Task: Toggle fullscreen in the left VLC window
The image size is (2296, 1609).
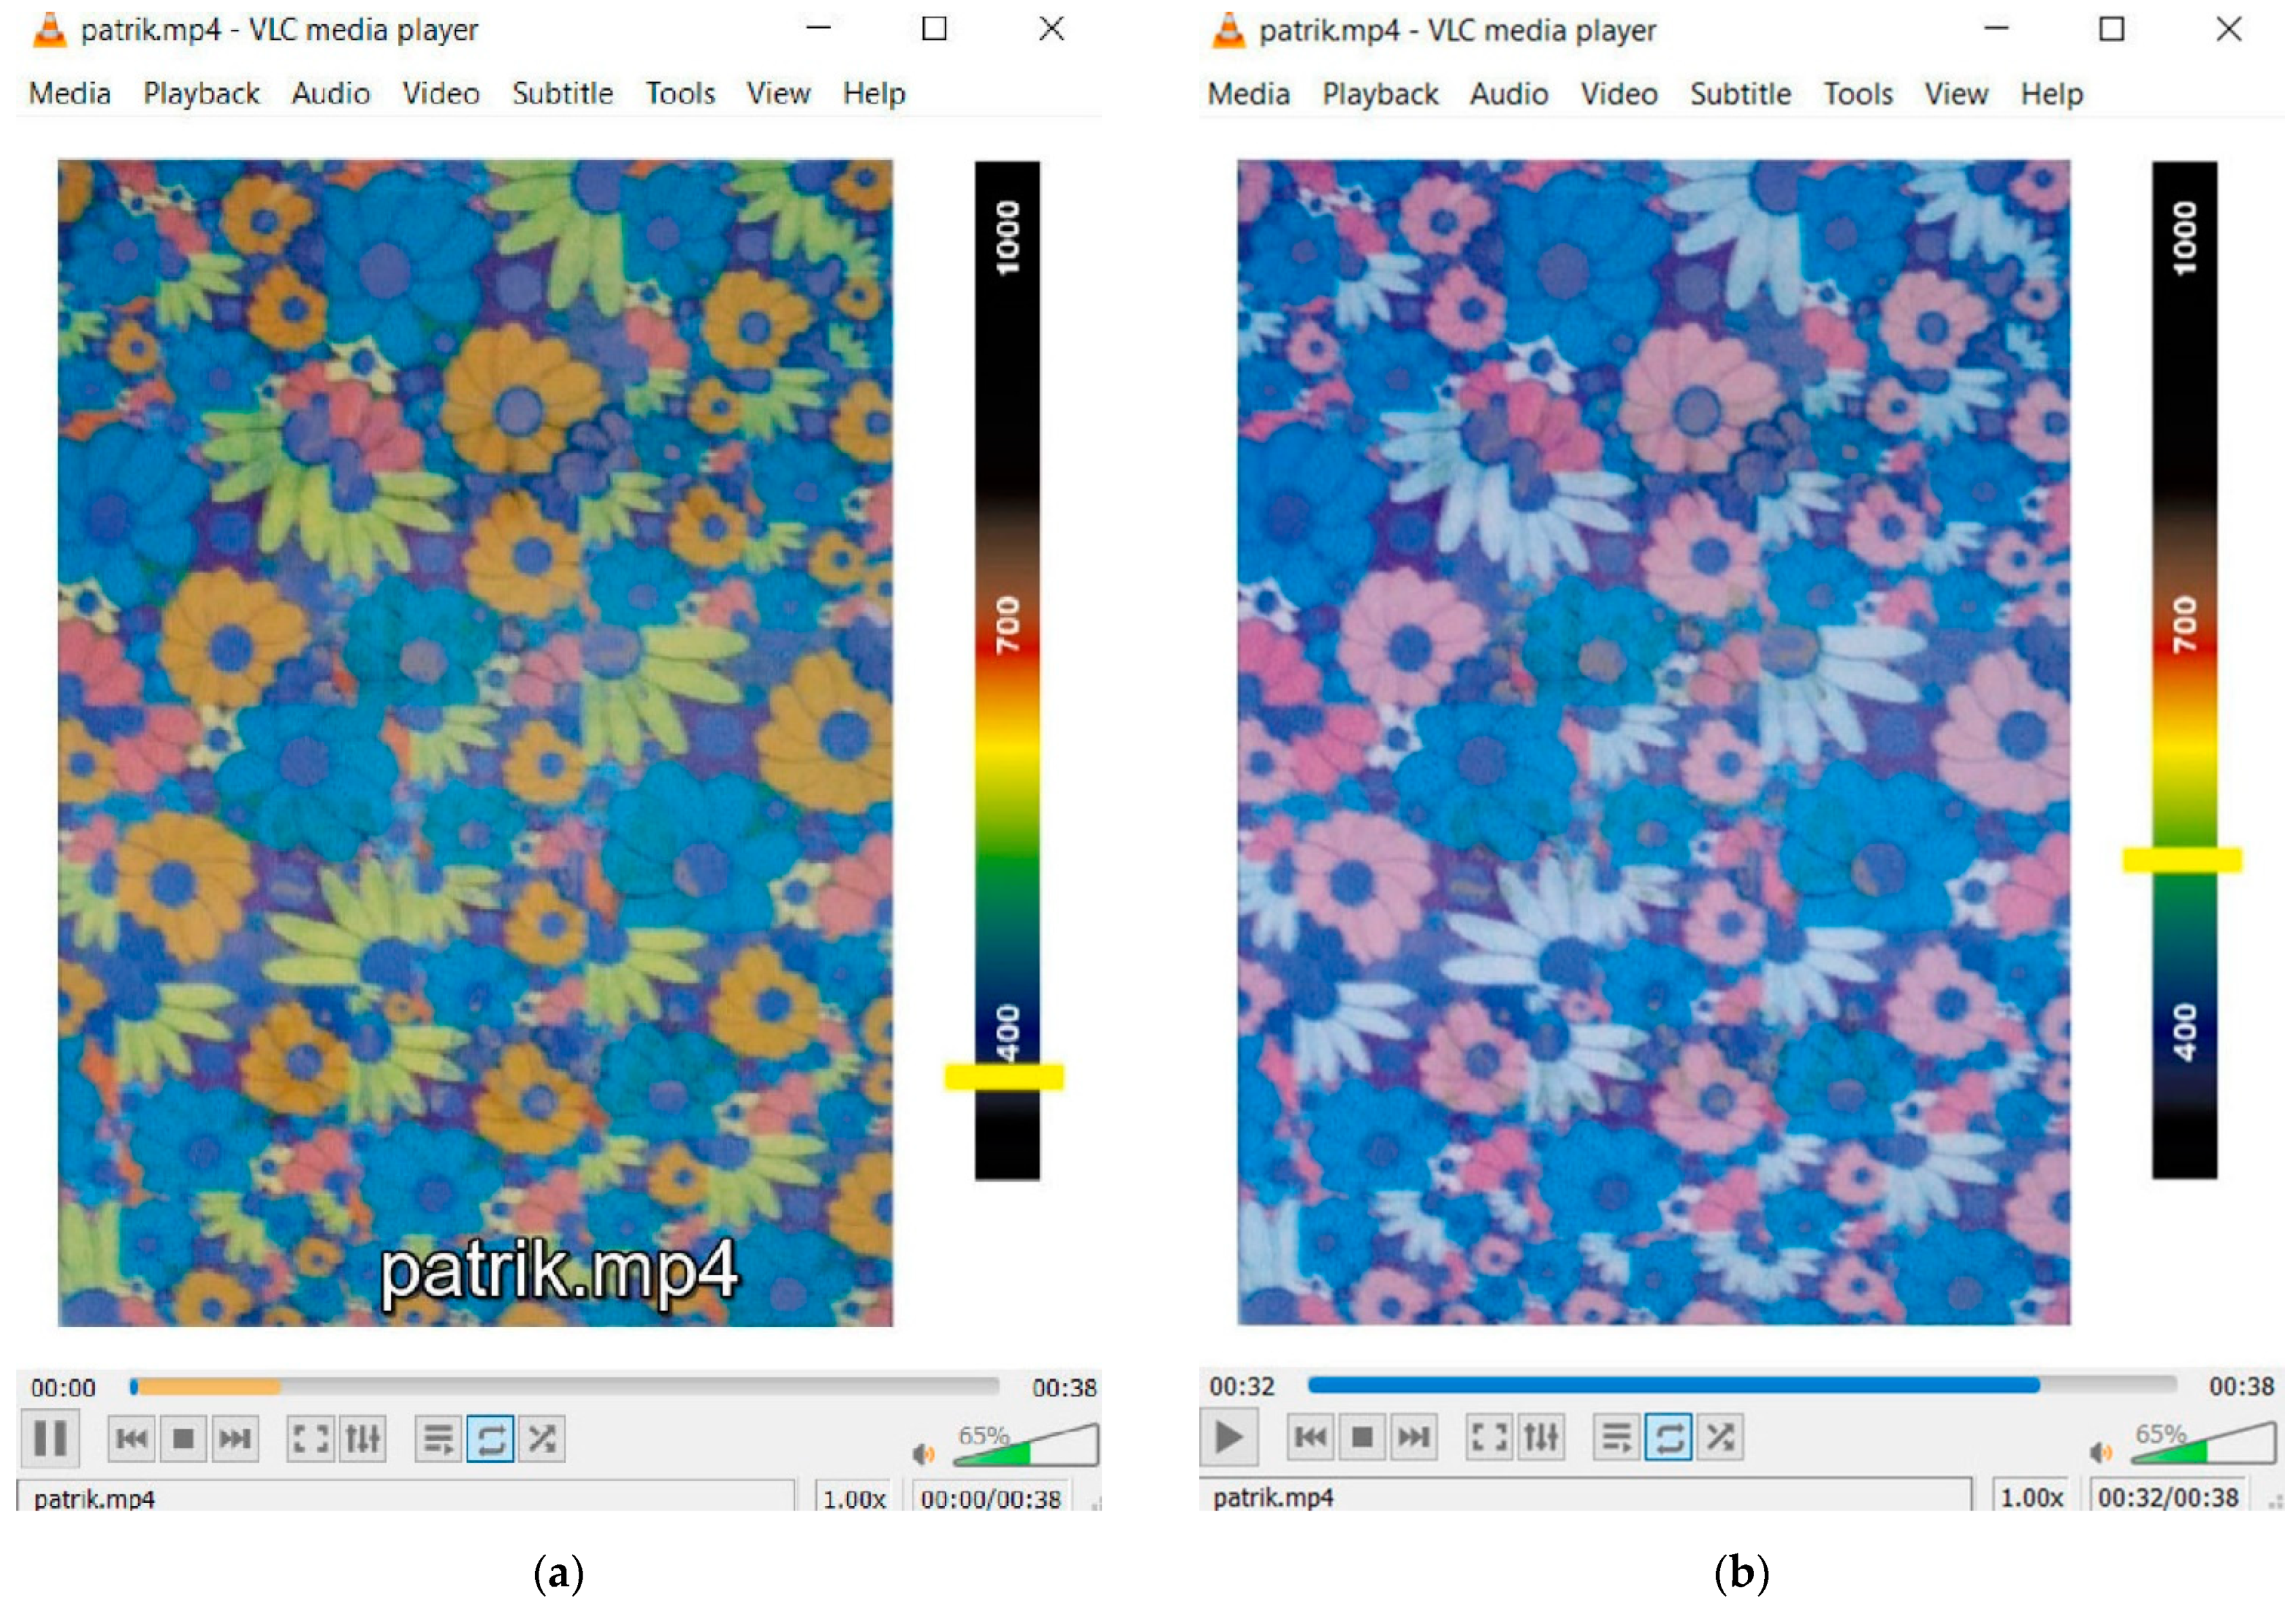Action: (x=310, y=1439)
